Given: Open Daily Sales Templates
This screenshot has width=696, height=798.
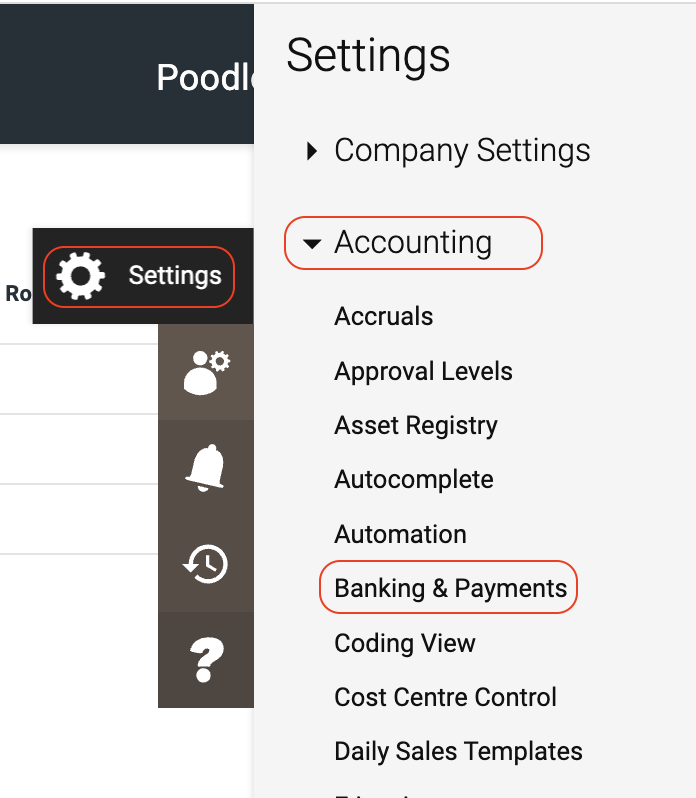Looking at the screenshot, I should click(458, 751).
